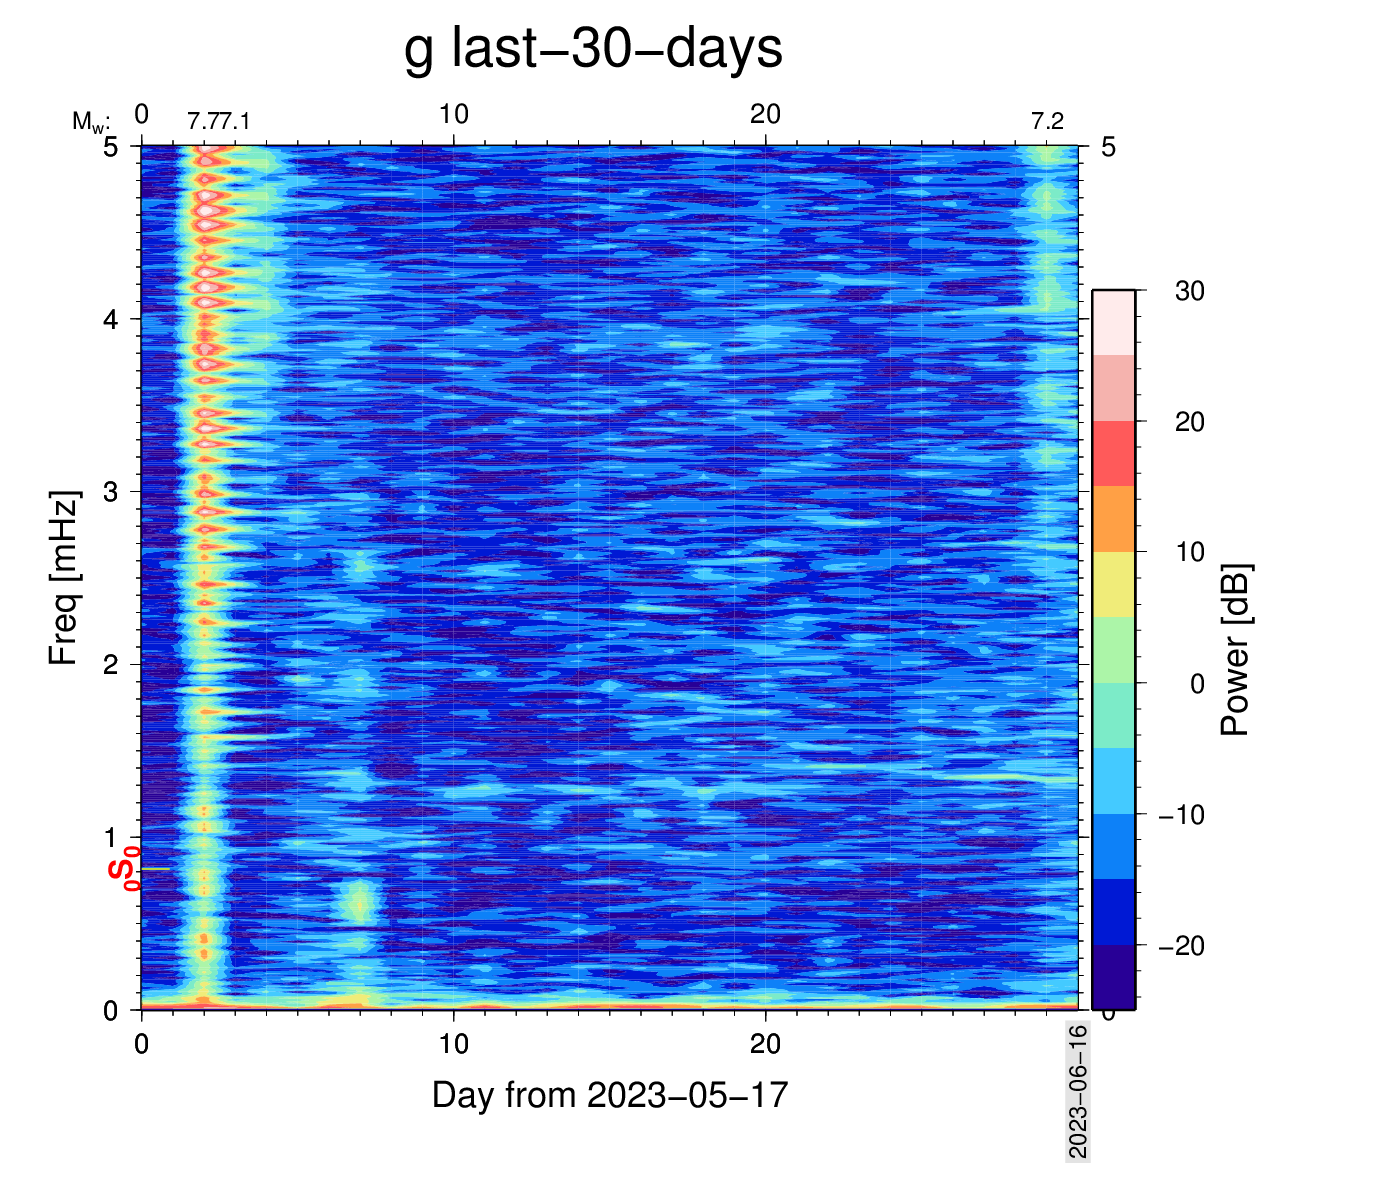Click the 7.77.1 magnitude label at top
This screenshot has width=1400, height=1190.
pos(218,122)
